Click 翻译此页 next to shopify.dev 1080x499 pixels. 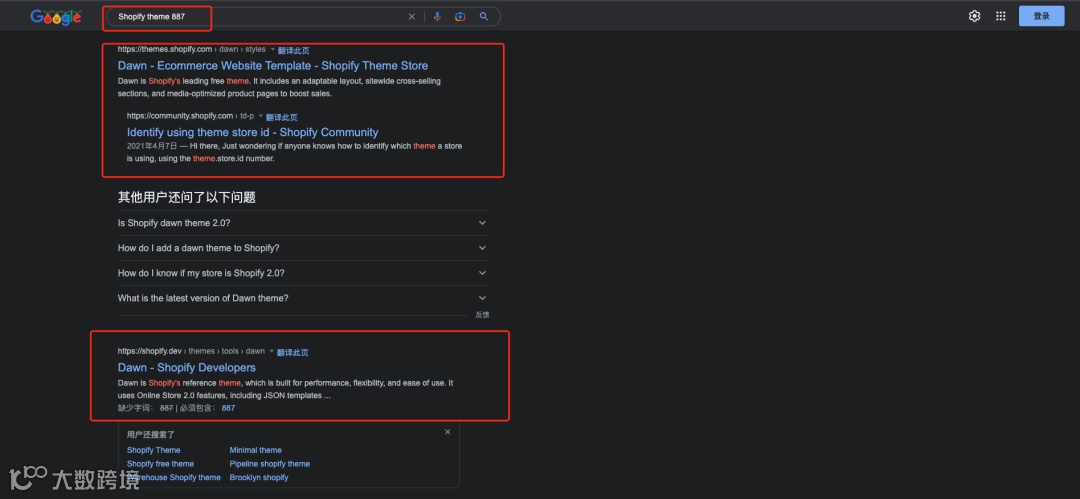[x=293, y=352]
